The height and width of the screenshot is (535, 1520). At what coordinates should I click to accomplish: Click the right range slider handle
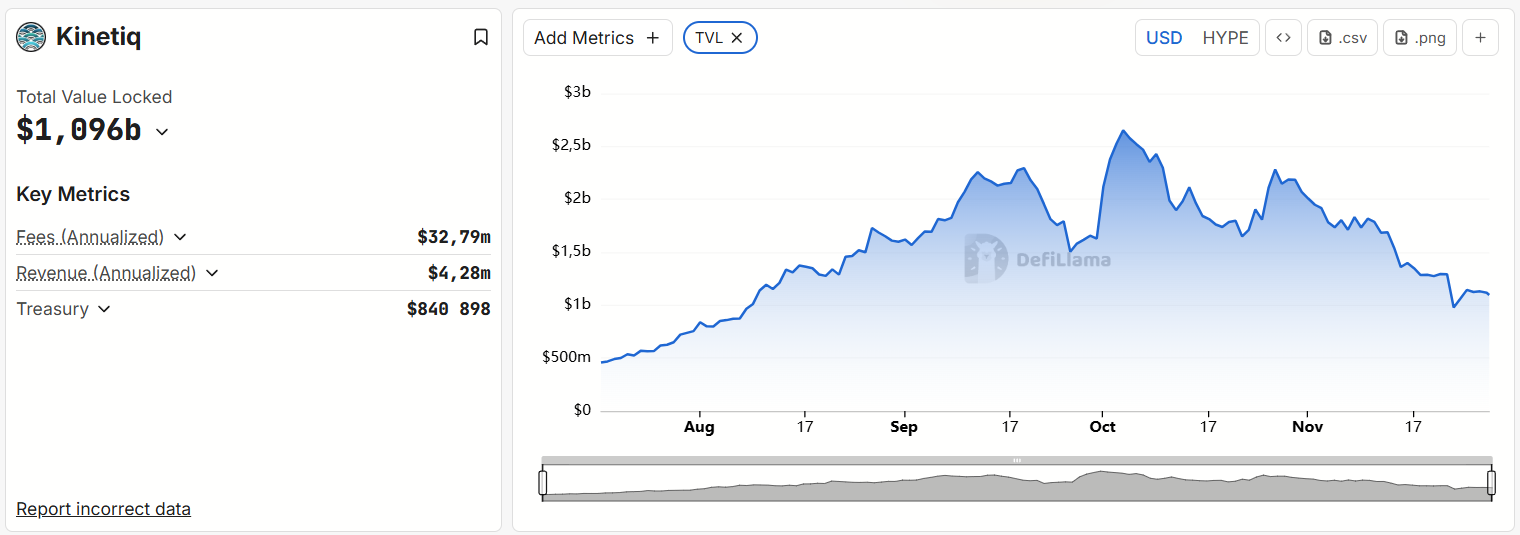[x=1491, y=483]
